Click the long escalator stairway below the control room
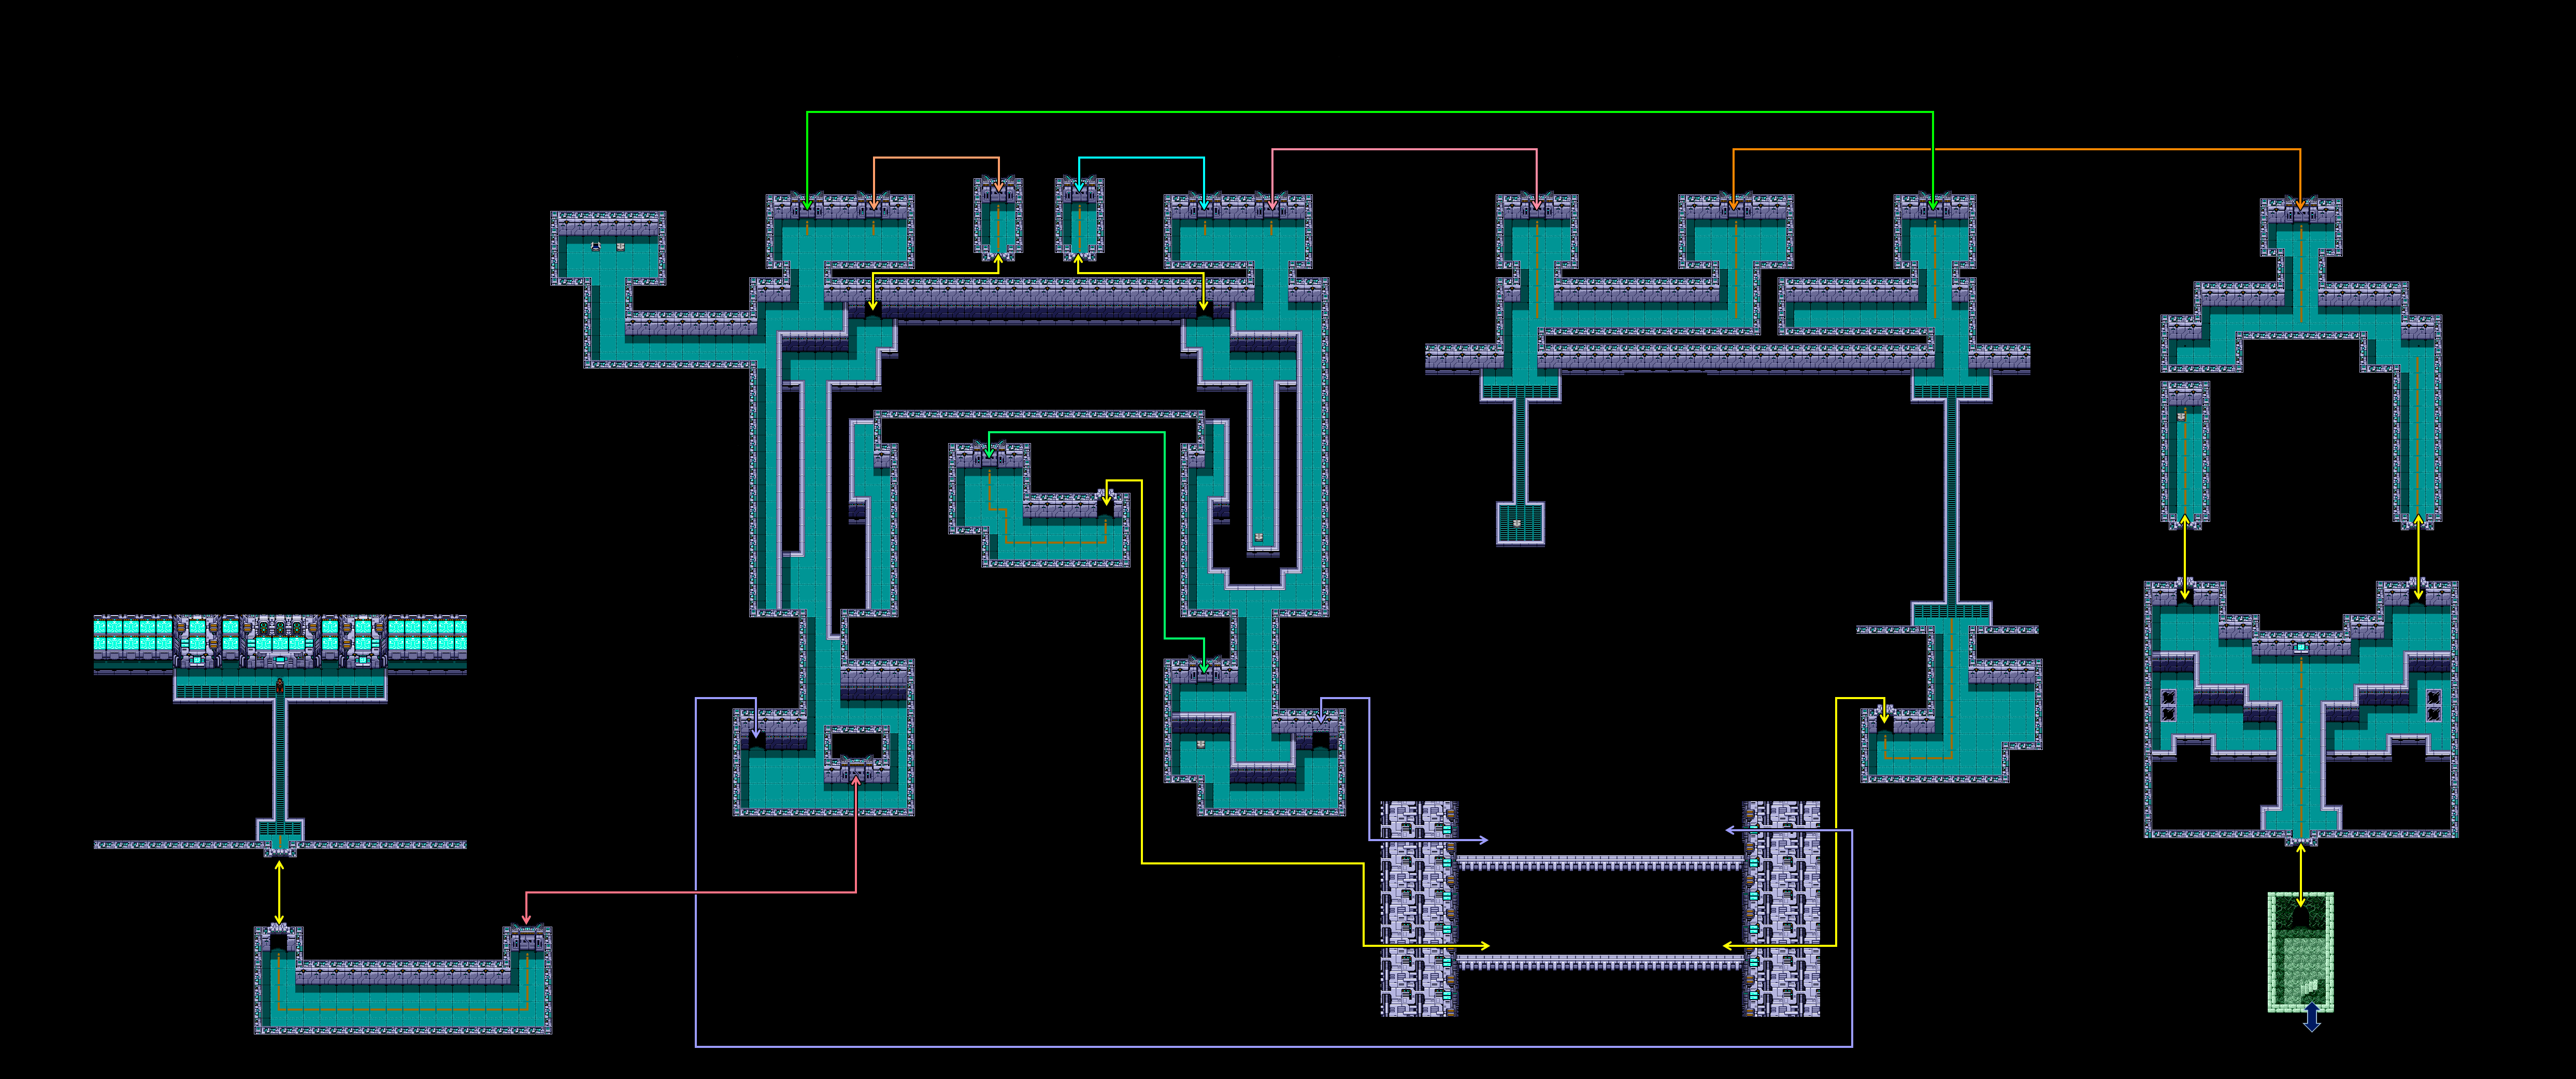This screenshot has width=2576, height=1079. click(281, 761)
